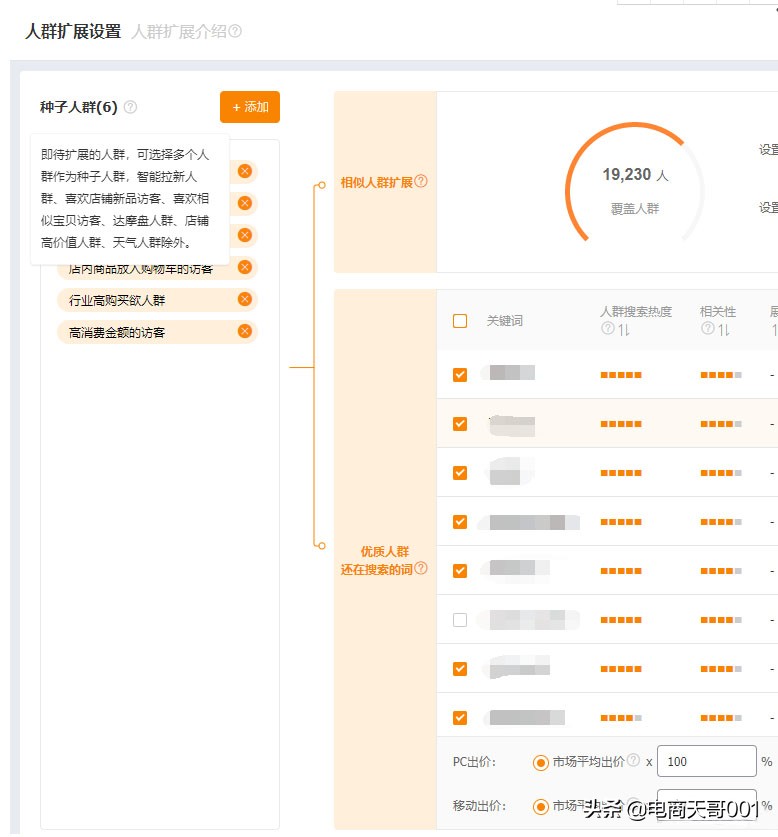Select the 行业高购买欲人群 tag text

[117, 301]
